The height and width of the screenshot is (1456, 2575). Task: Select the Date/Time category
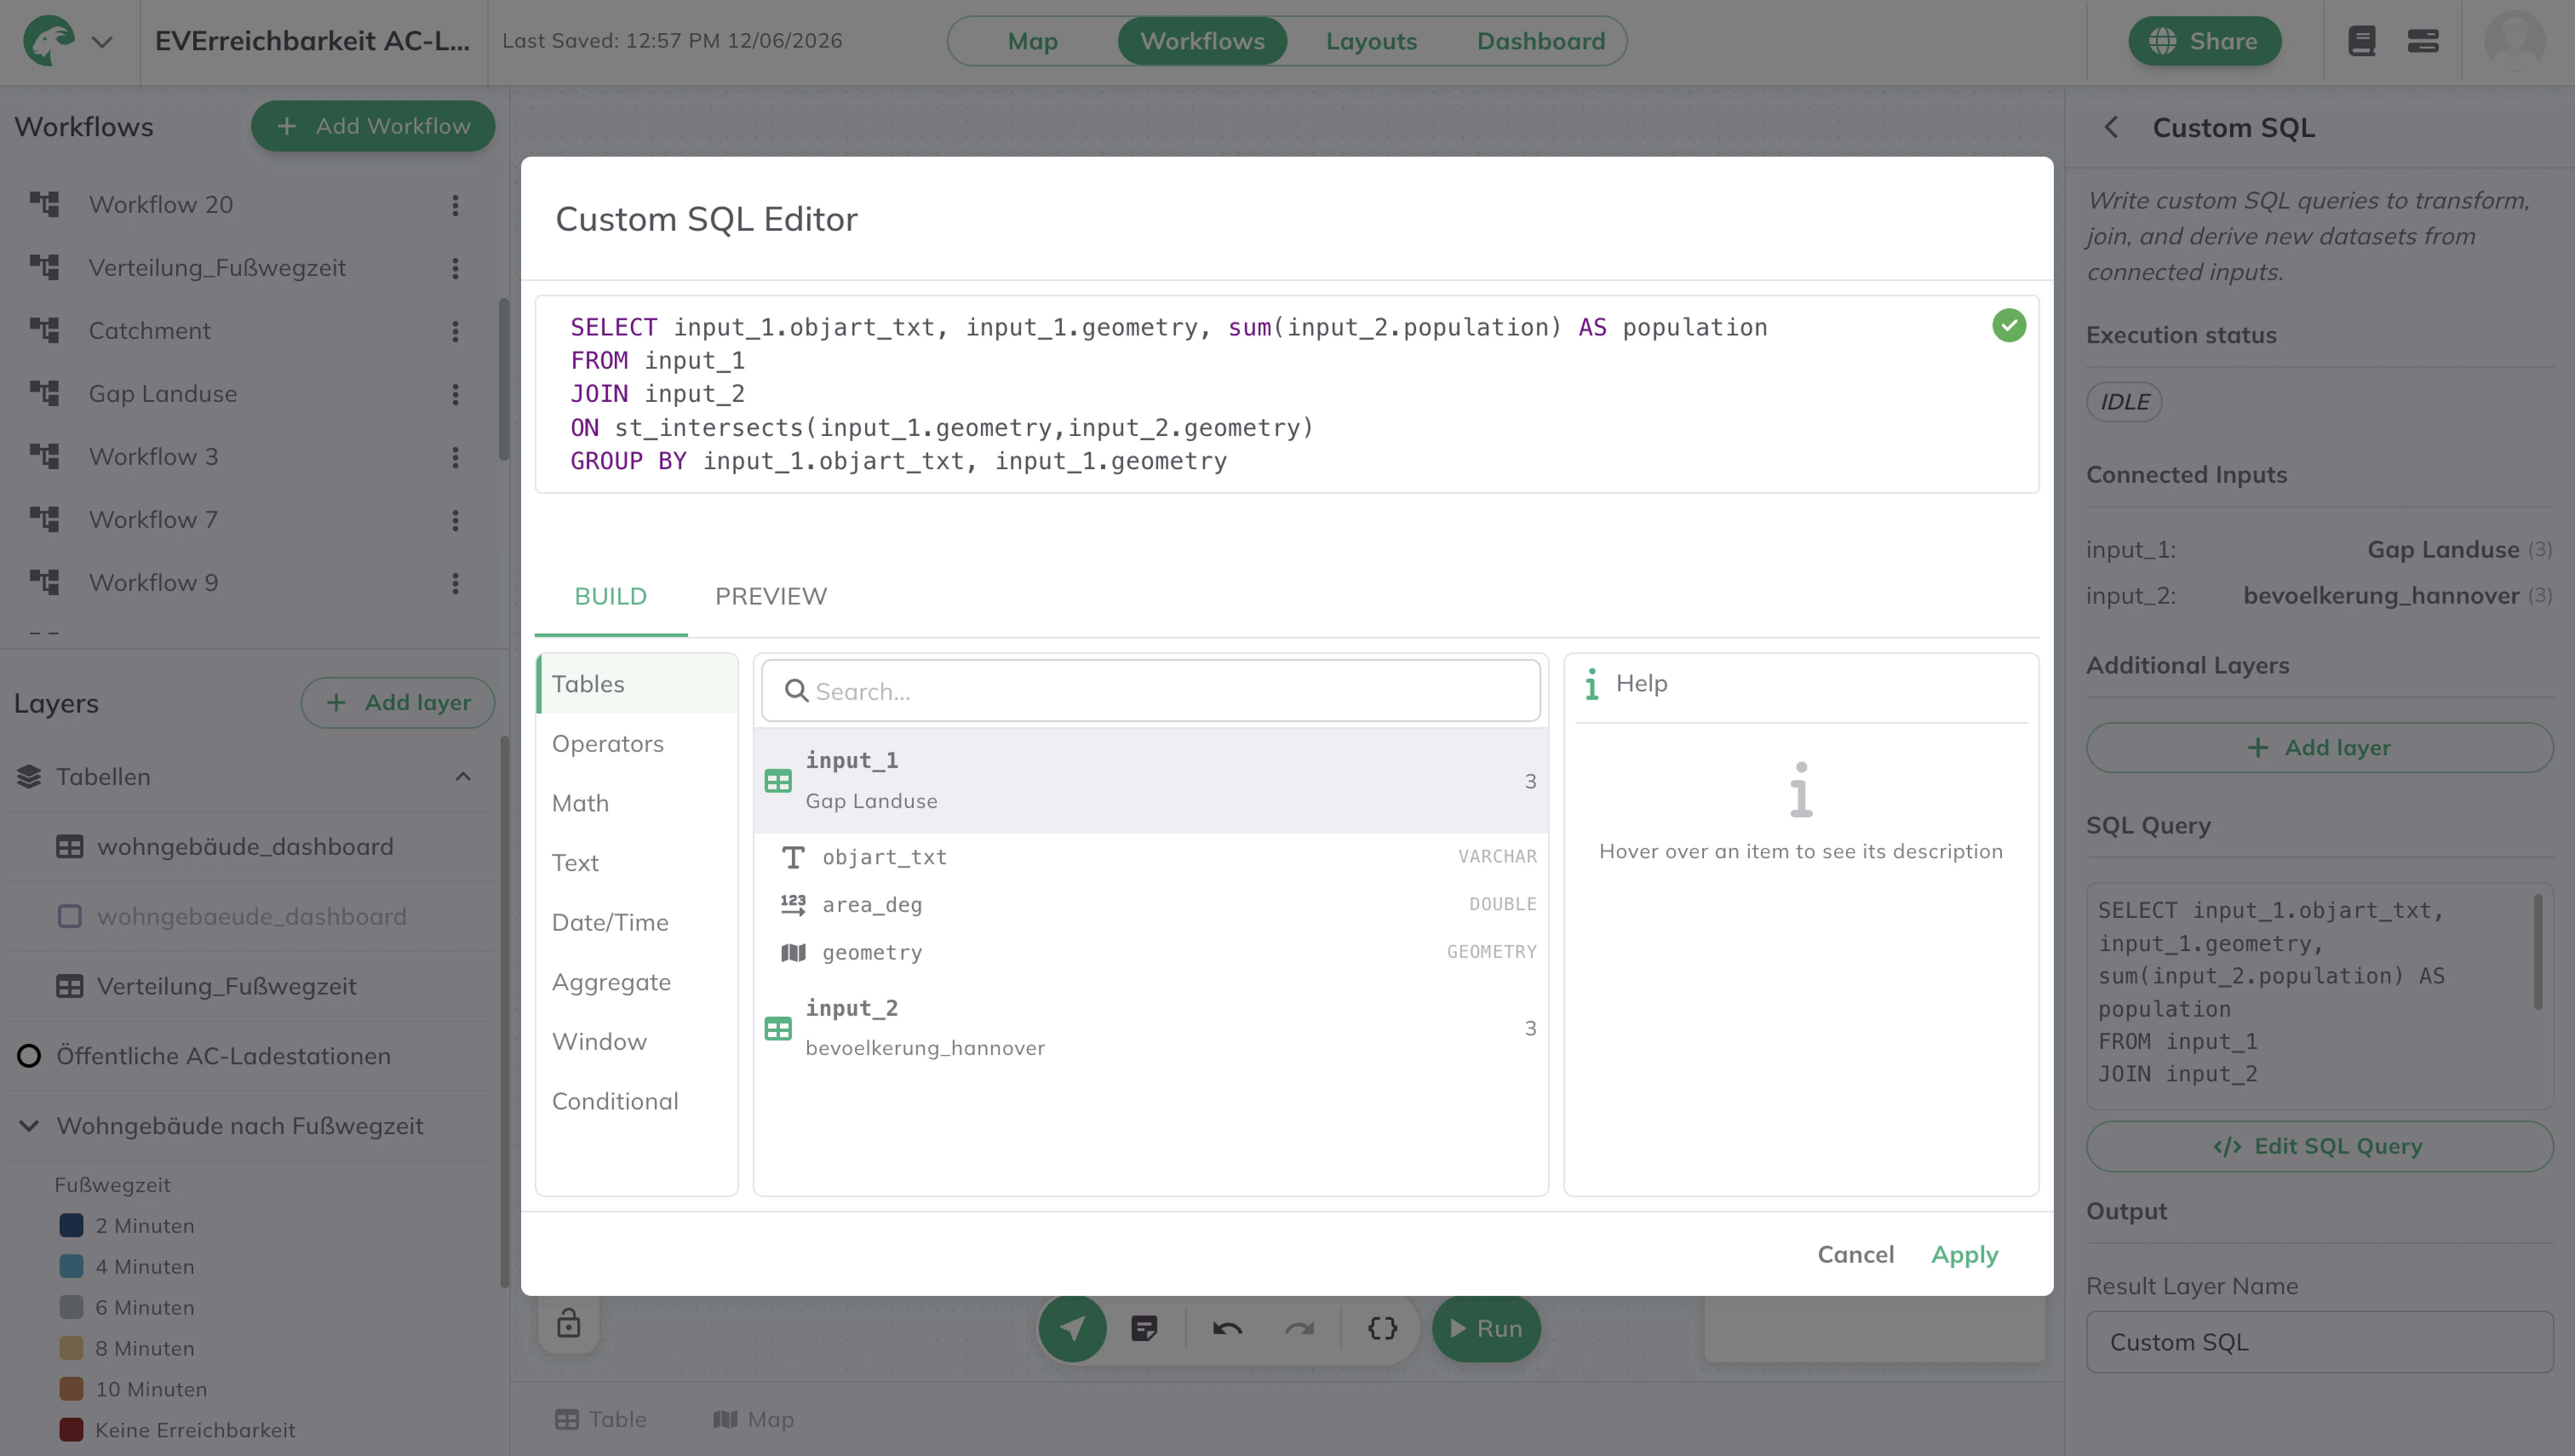tap(637, 922)
